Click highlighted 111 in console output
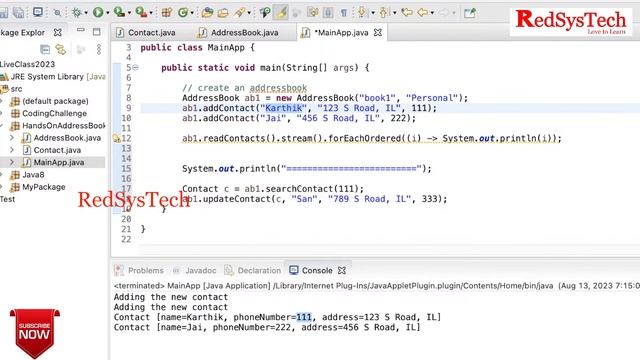 click(304, 317)
